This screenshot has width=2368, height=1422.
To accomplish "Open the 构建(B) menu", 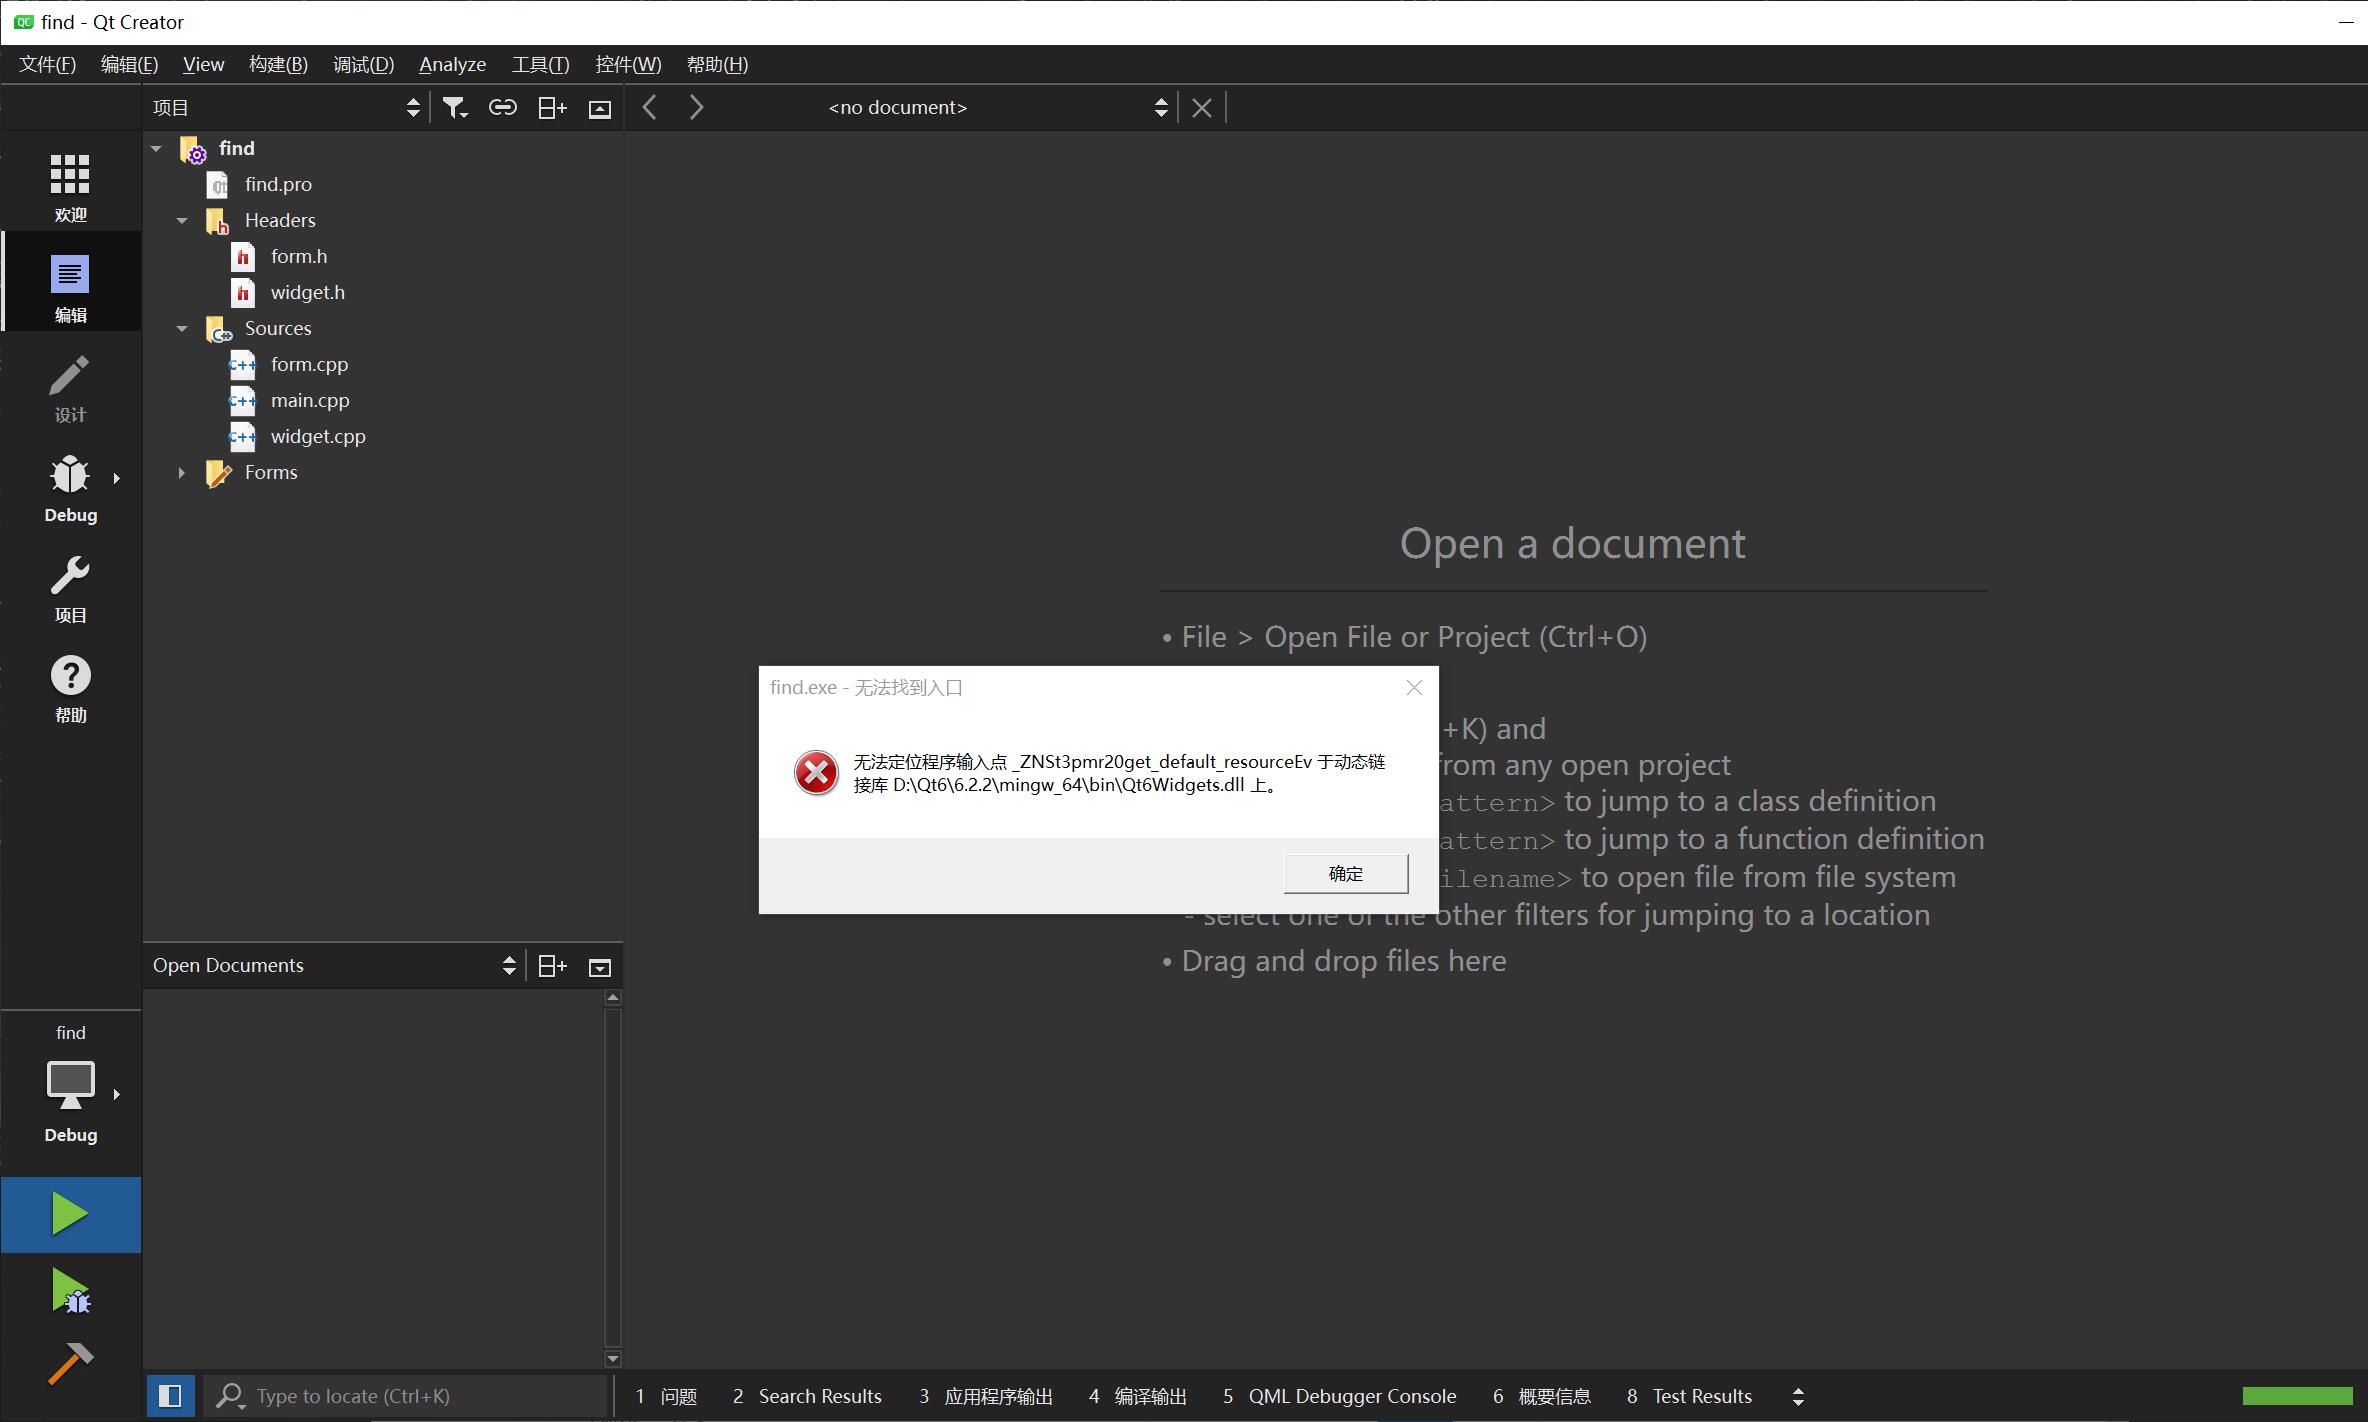I will click(x=278, y=64).
